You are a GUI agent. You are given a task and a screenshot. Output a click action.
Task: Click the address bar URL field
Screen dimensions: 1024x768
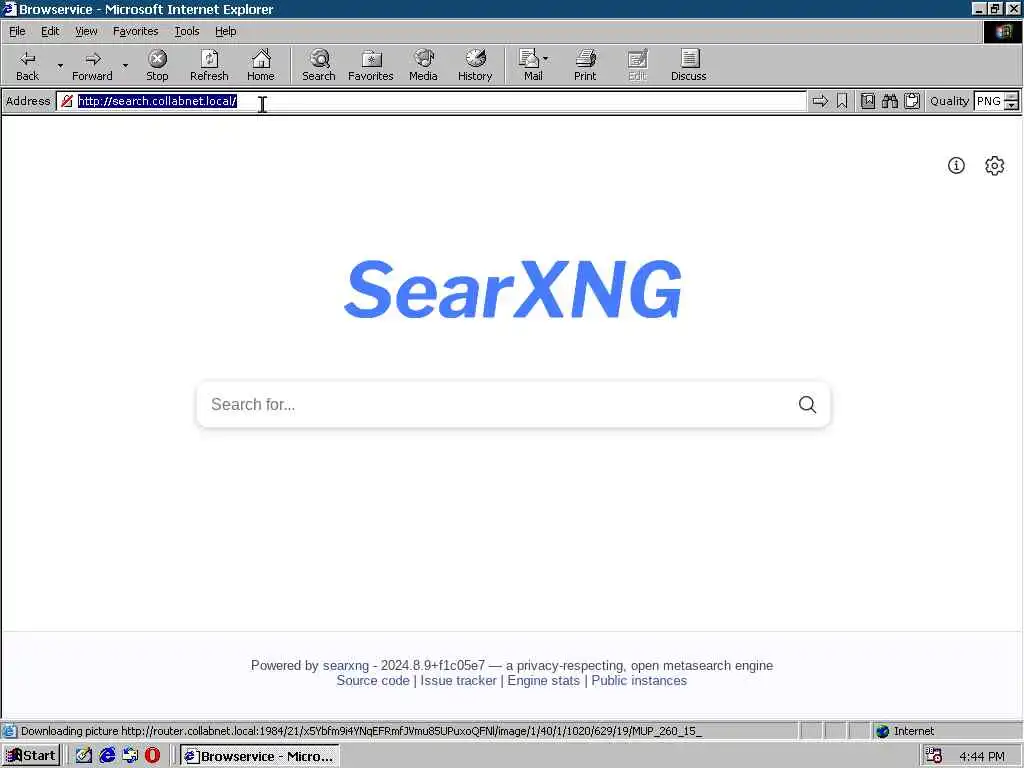[x=431, y=101]
